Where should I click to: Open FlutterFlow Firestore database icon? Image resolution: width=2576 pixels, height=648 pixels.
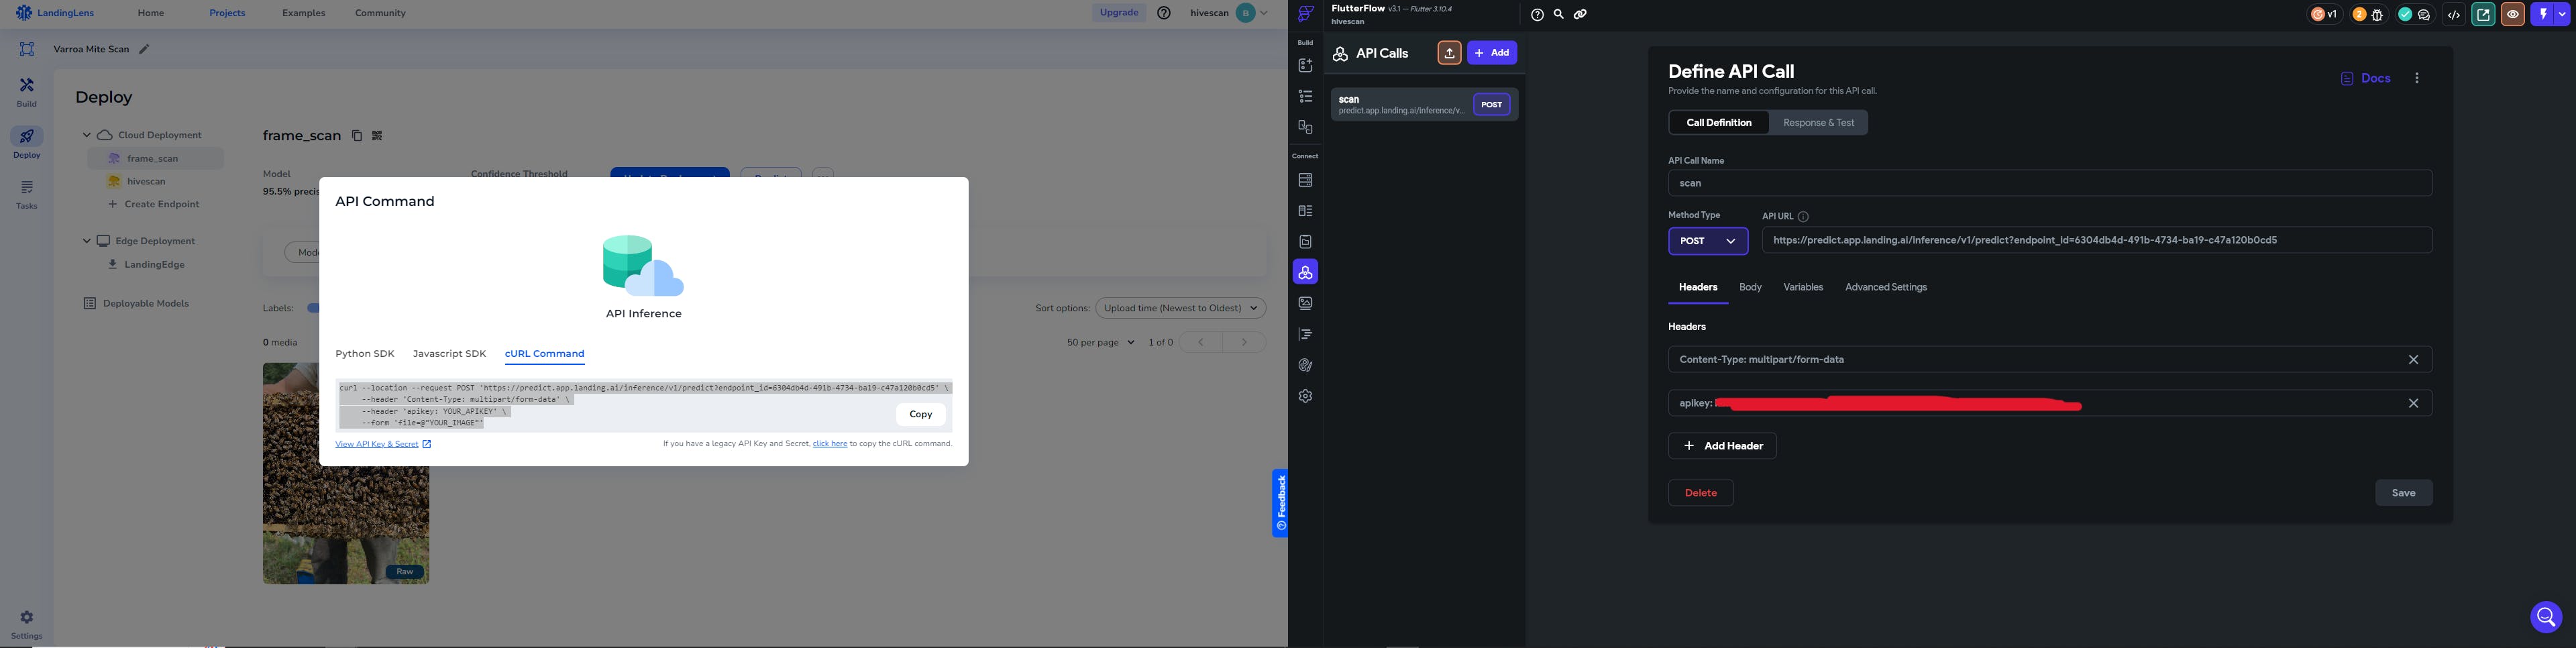(1305, 180)
